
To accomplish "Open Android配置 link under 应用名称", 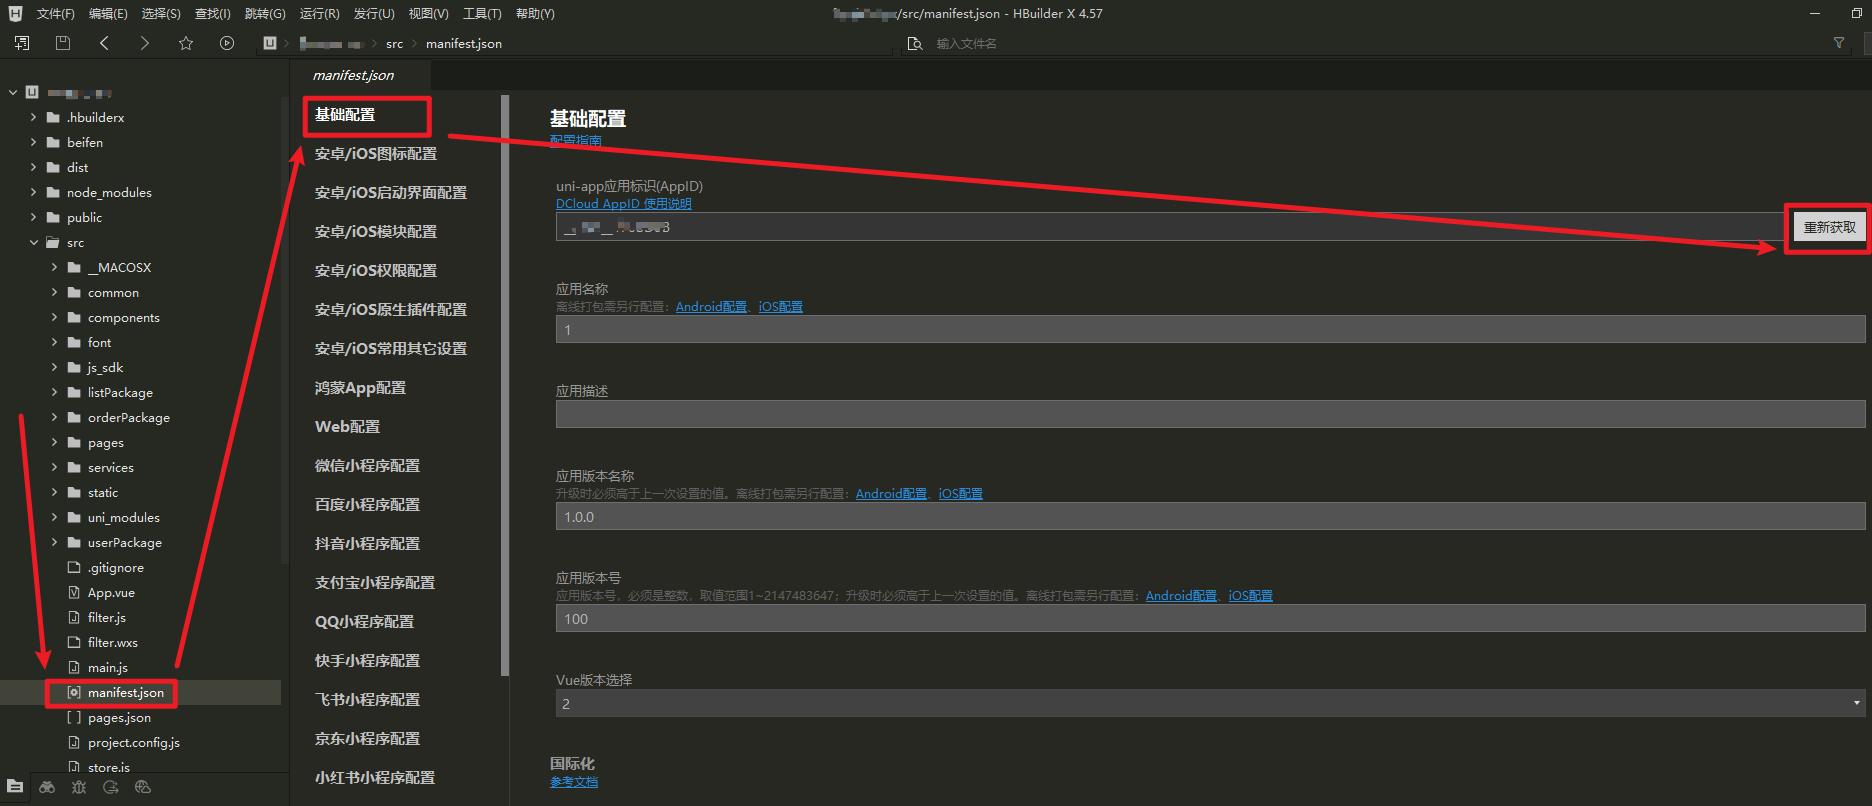I will click(x=711, y=306).
